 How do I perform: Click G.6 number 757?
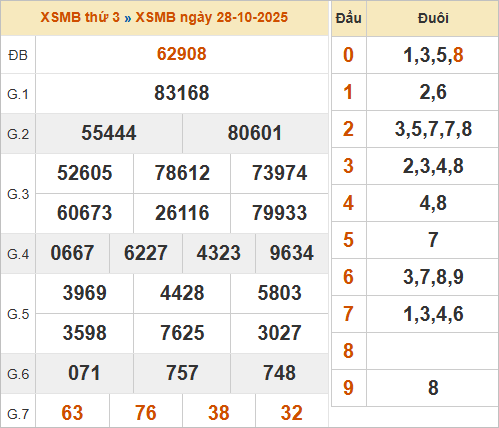[182, 373]
